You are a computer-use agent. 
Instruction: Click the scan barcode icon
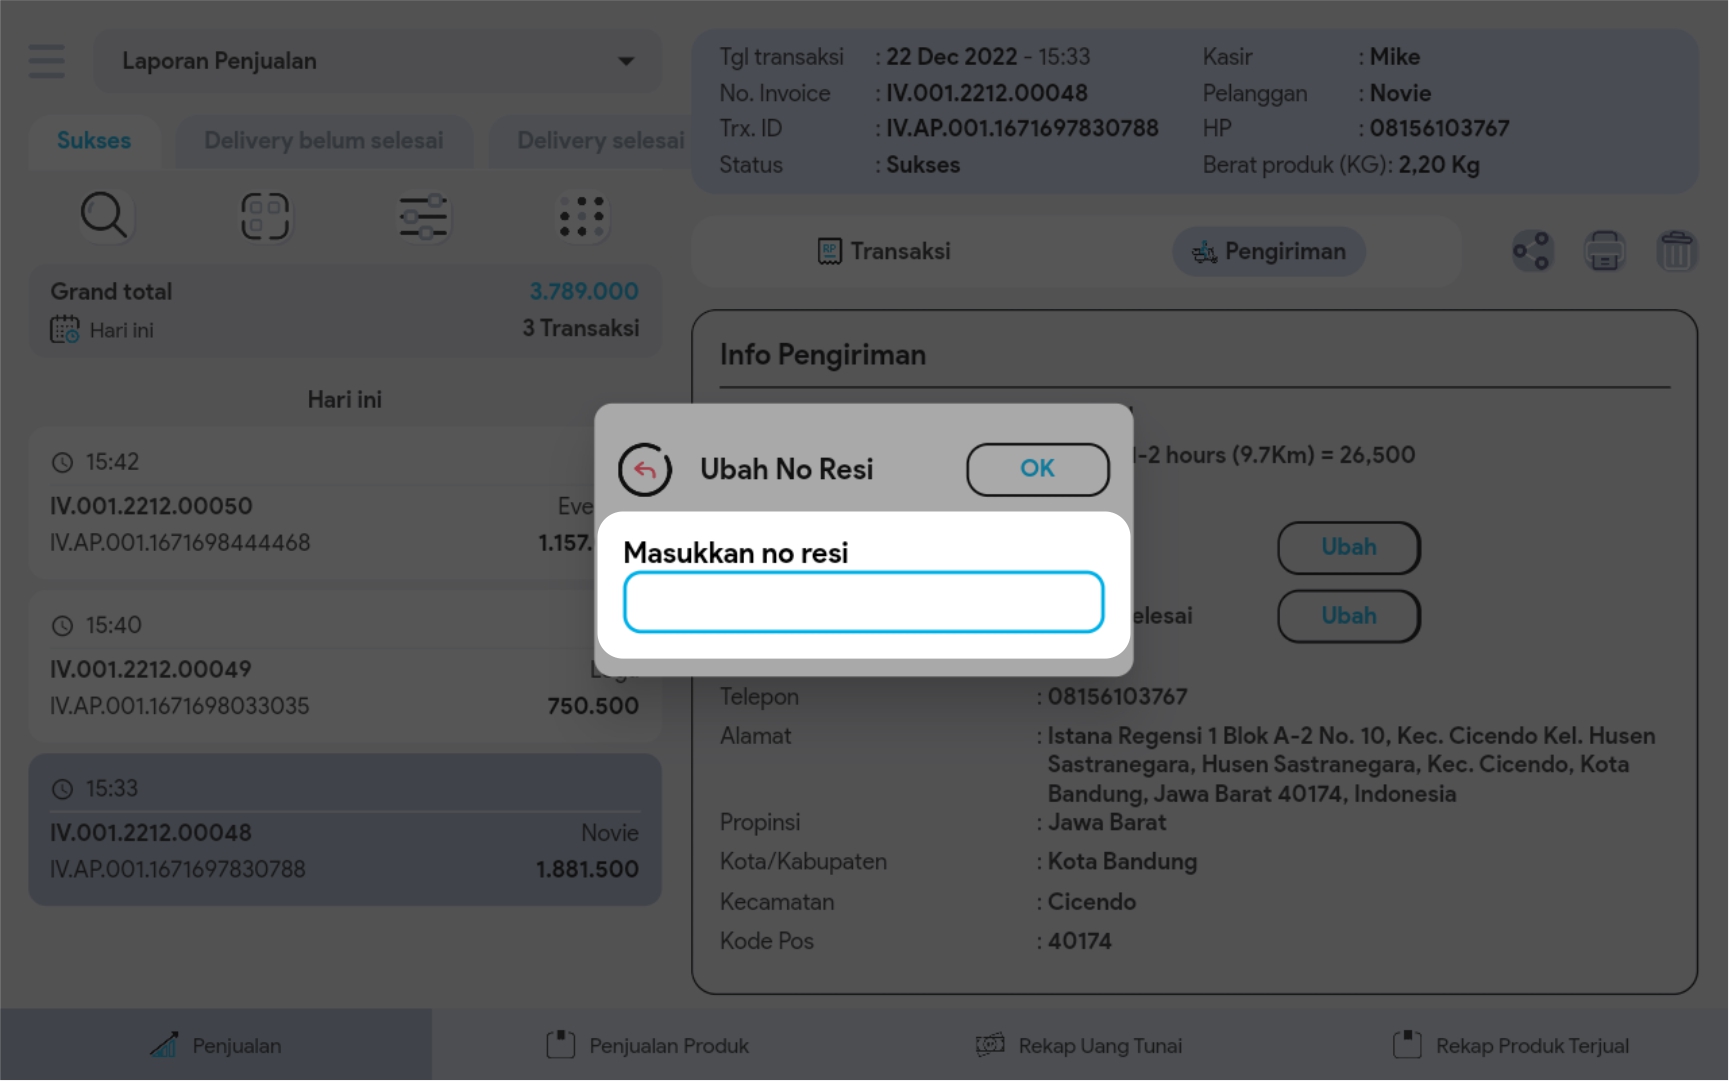(265, 216)
